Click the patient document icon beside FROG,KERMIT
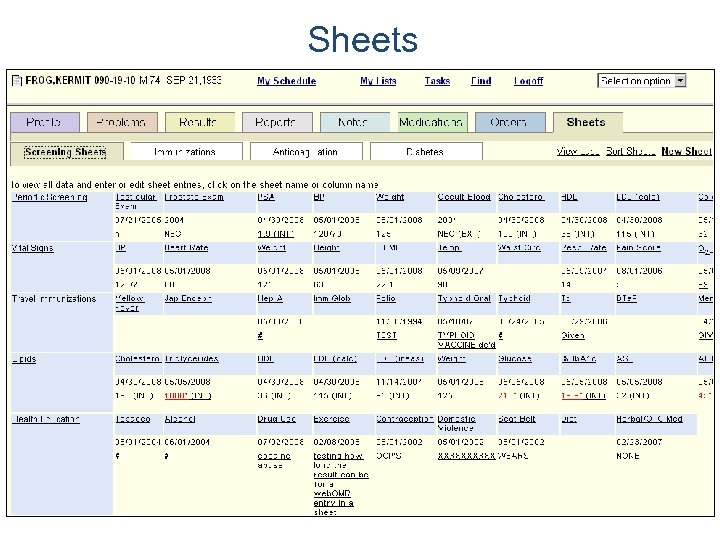 pos(17,81)
